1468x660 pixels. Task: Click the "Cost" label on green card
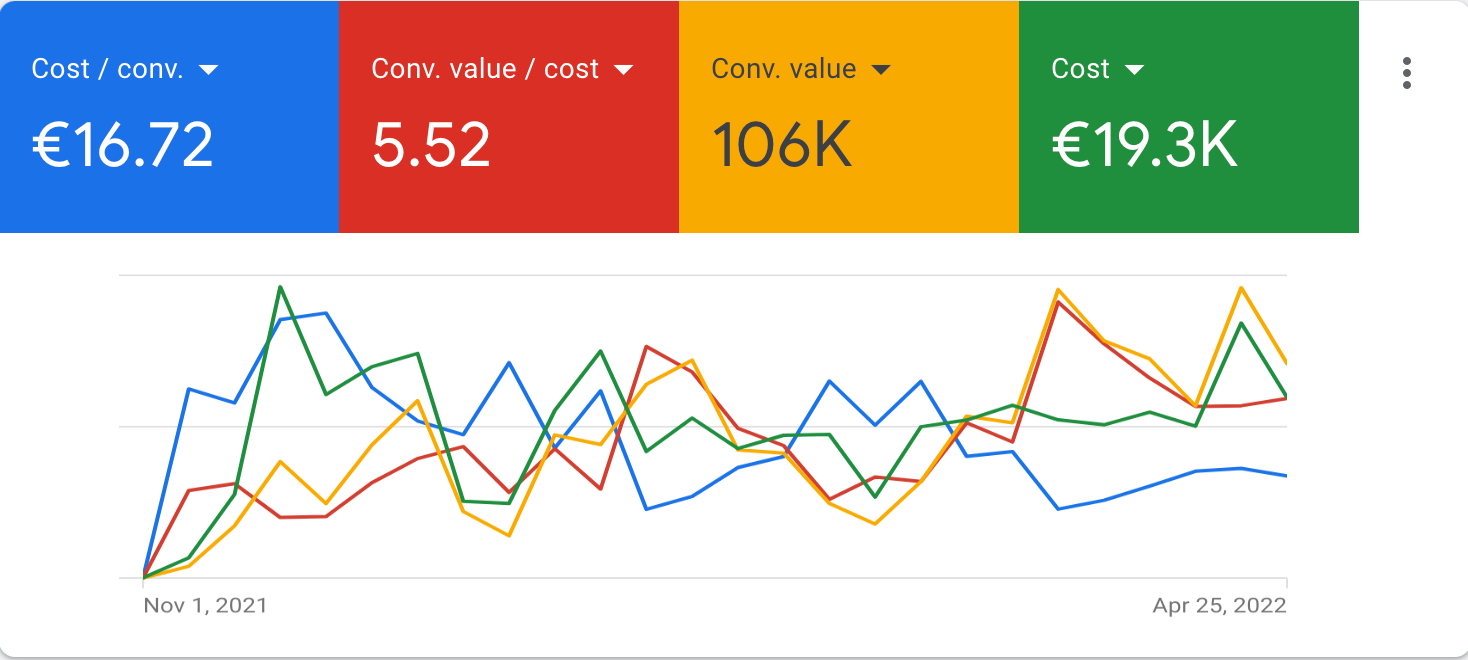point(1080,69)
